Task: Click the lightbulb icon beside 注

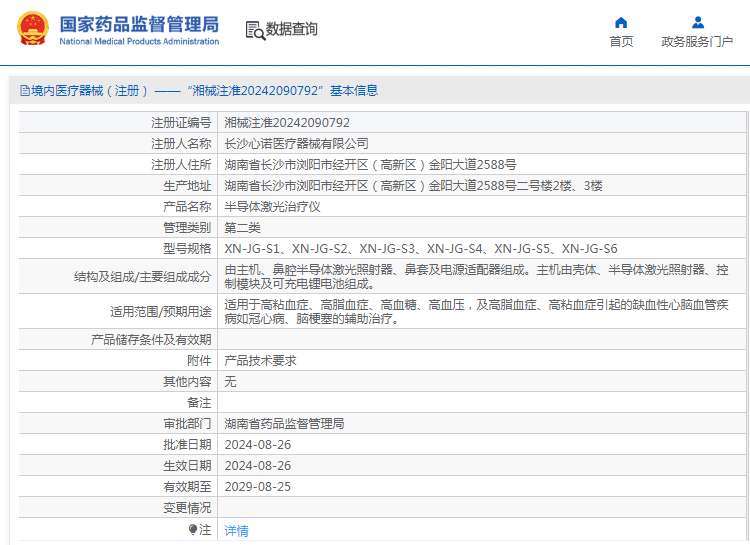Action: coord(193,530)
